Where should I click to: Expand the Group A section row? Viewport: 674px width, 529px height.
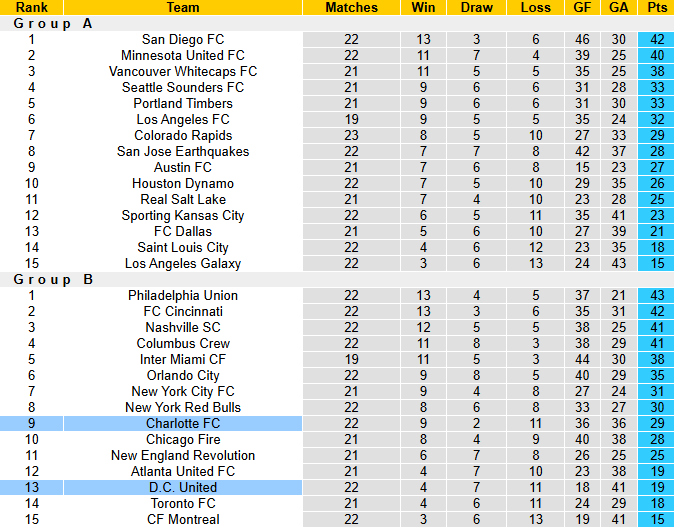point(53,24)
